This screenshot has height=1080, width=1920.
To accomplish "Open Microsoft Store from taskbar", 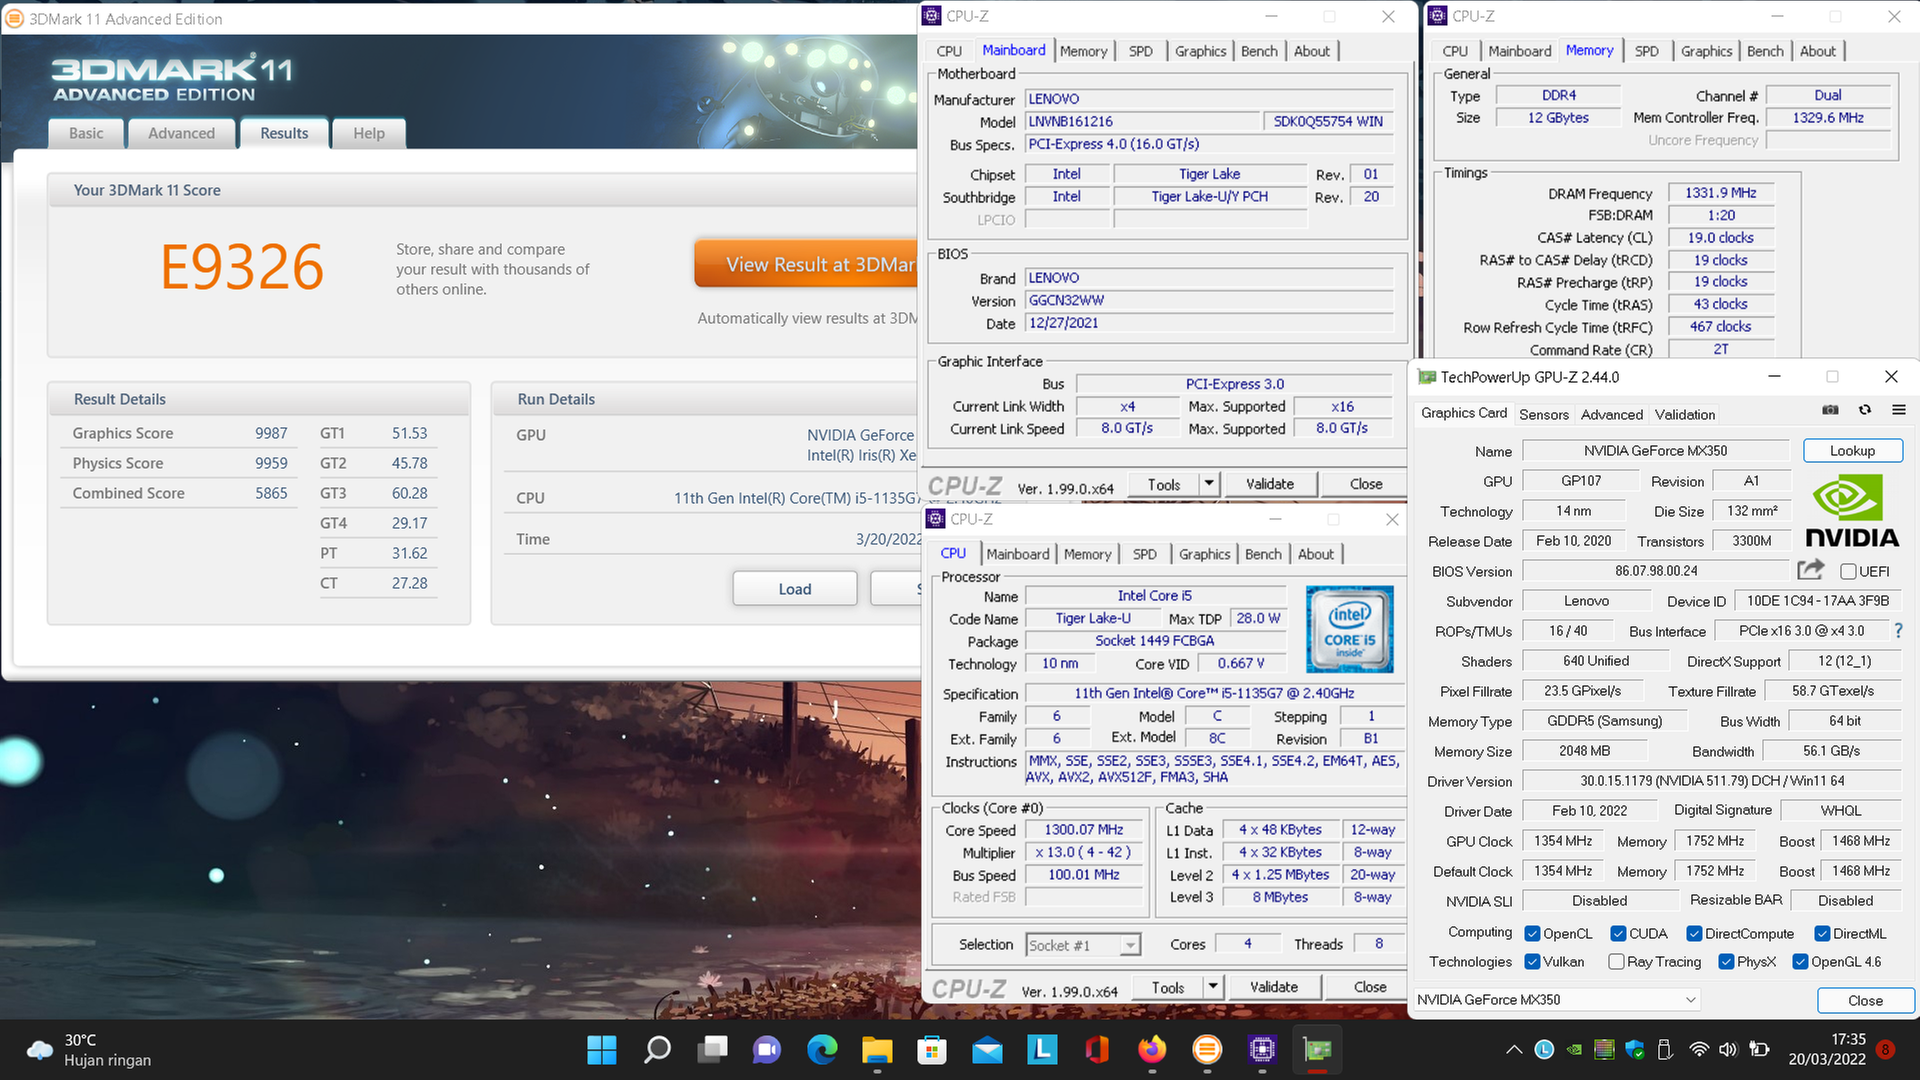I will click(932, 1049).
